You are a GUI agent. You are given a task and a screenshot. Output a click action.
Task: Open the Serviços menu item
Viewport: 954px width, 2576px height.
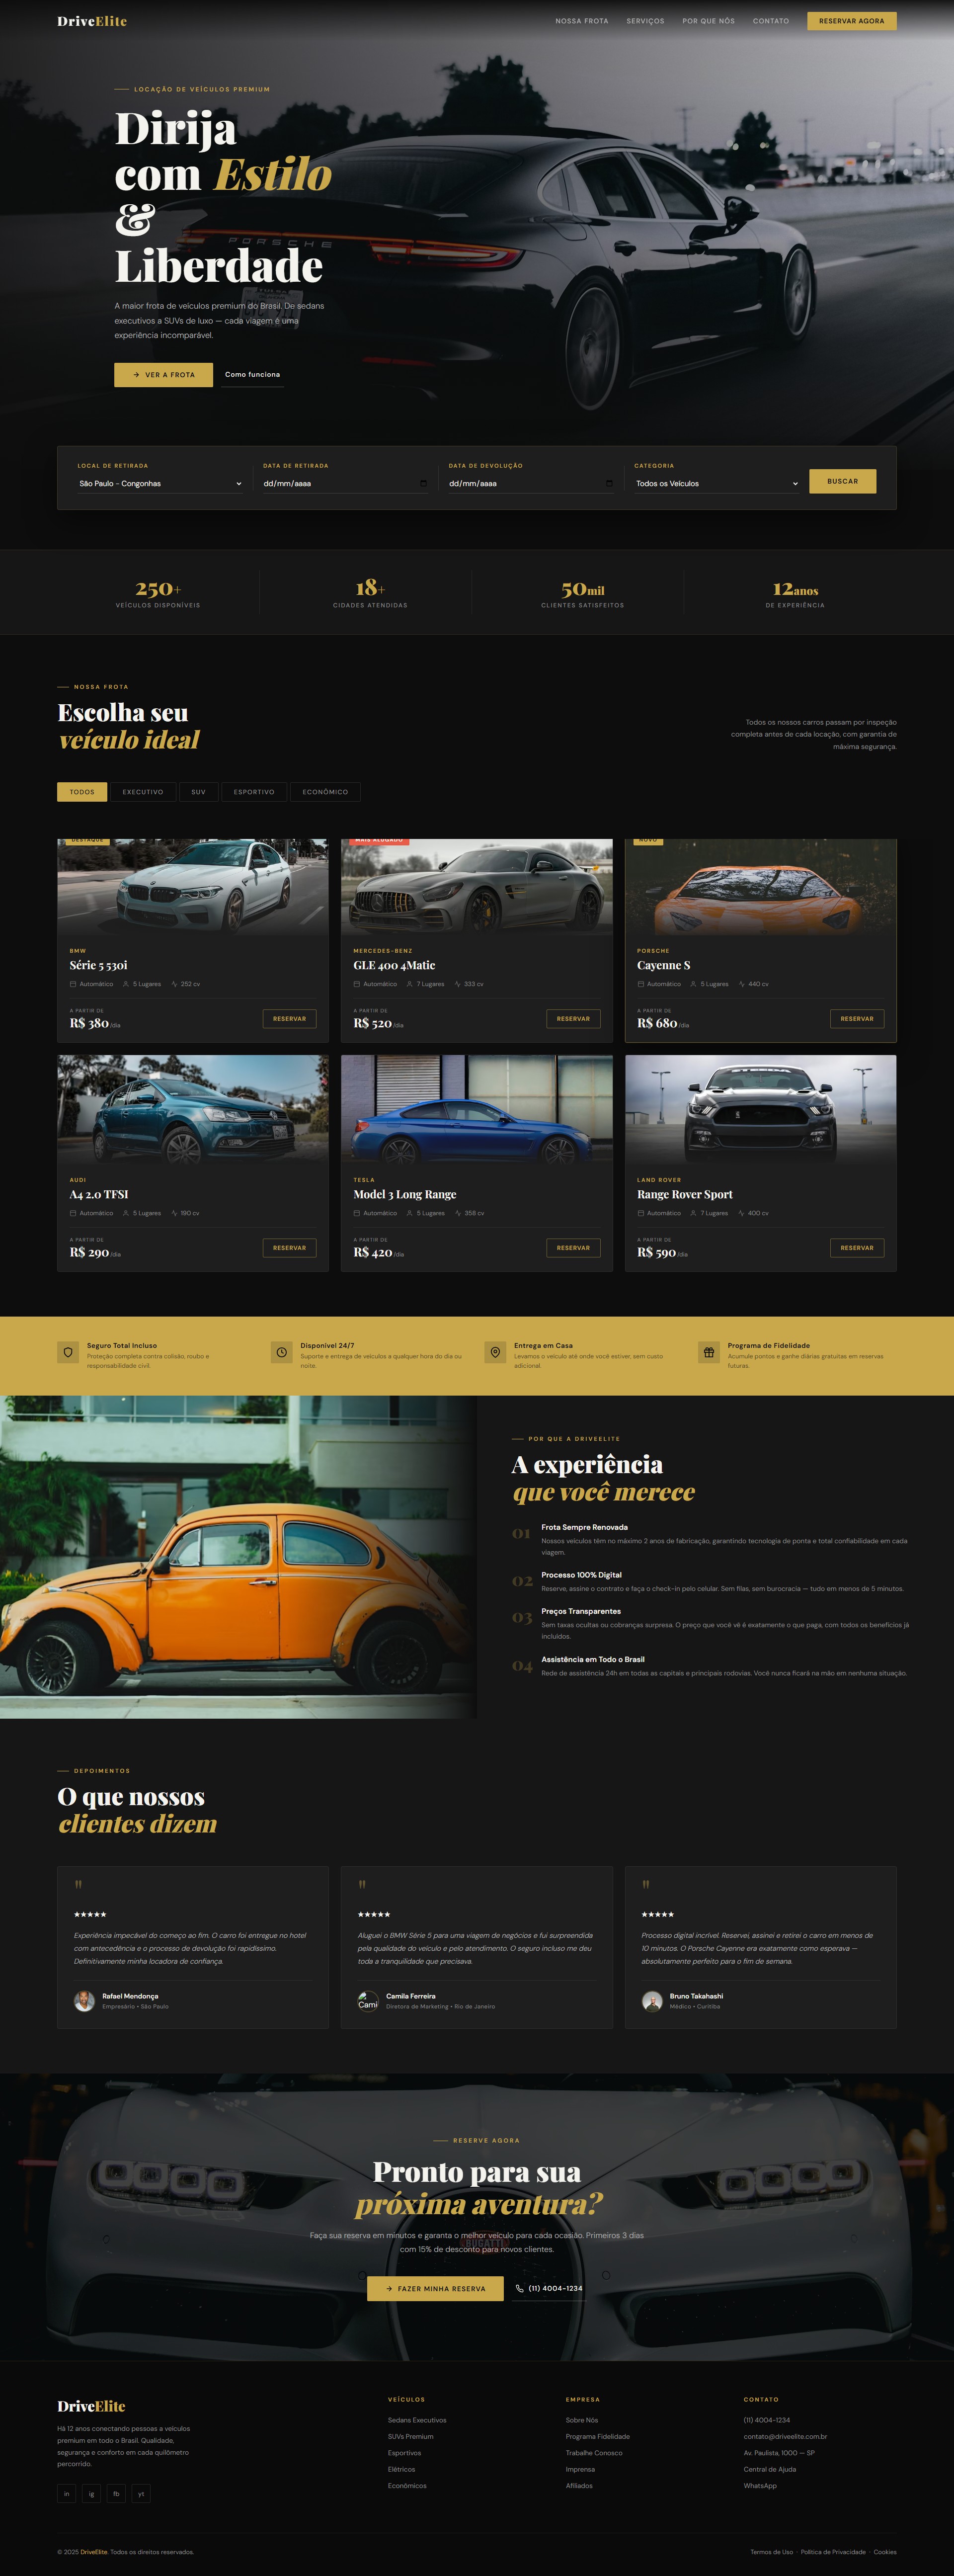coord(645,21)
